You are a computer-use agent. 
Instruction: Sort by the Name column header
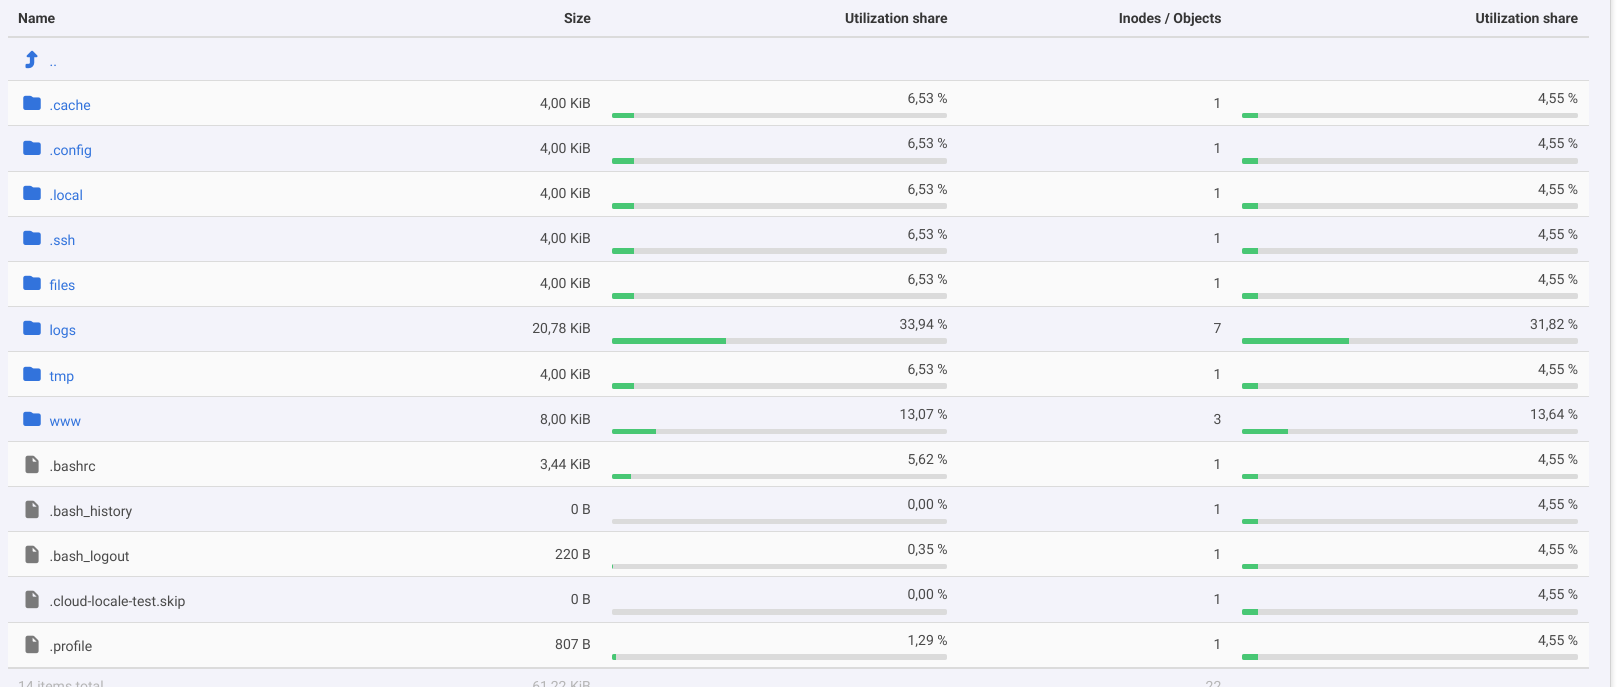[x=37, y=18]
